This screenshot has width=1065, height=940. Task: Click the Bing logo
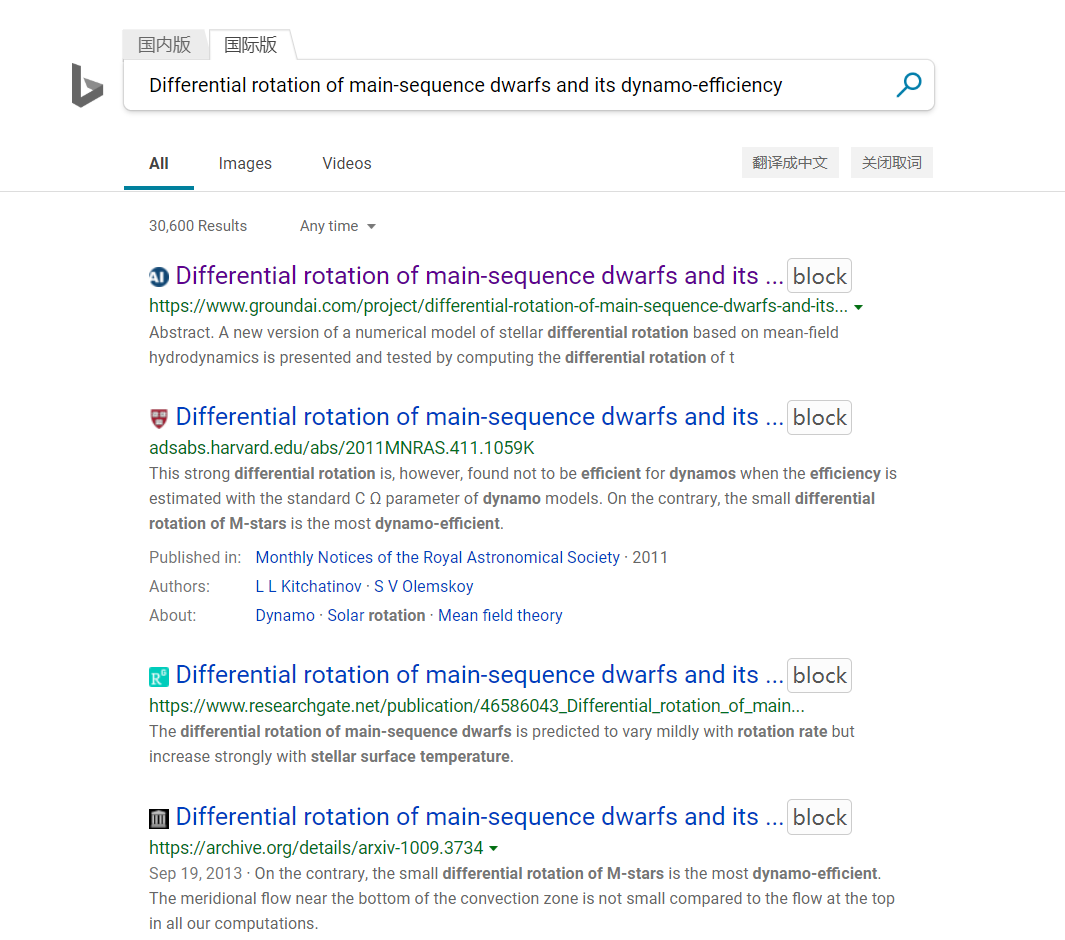(87, 86)
